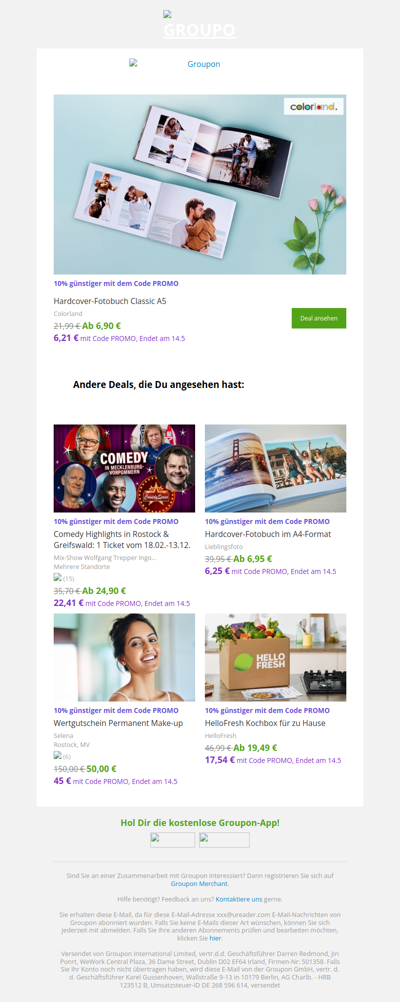The width and height of the screenshot is (400, 1002).
Task: Open the Permanent Make-up woman thumbnail
Action: point(125,658)
